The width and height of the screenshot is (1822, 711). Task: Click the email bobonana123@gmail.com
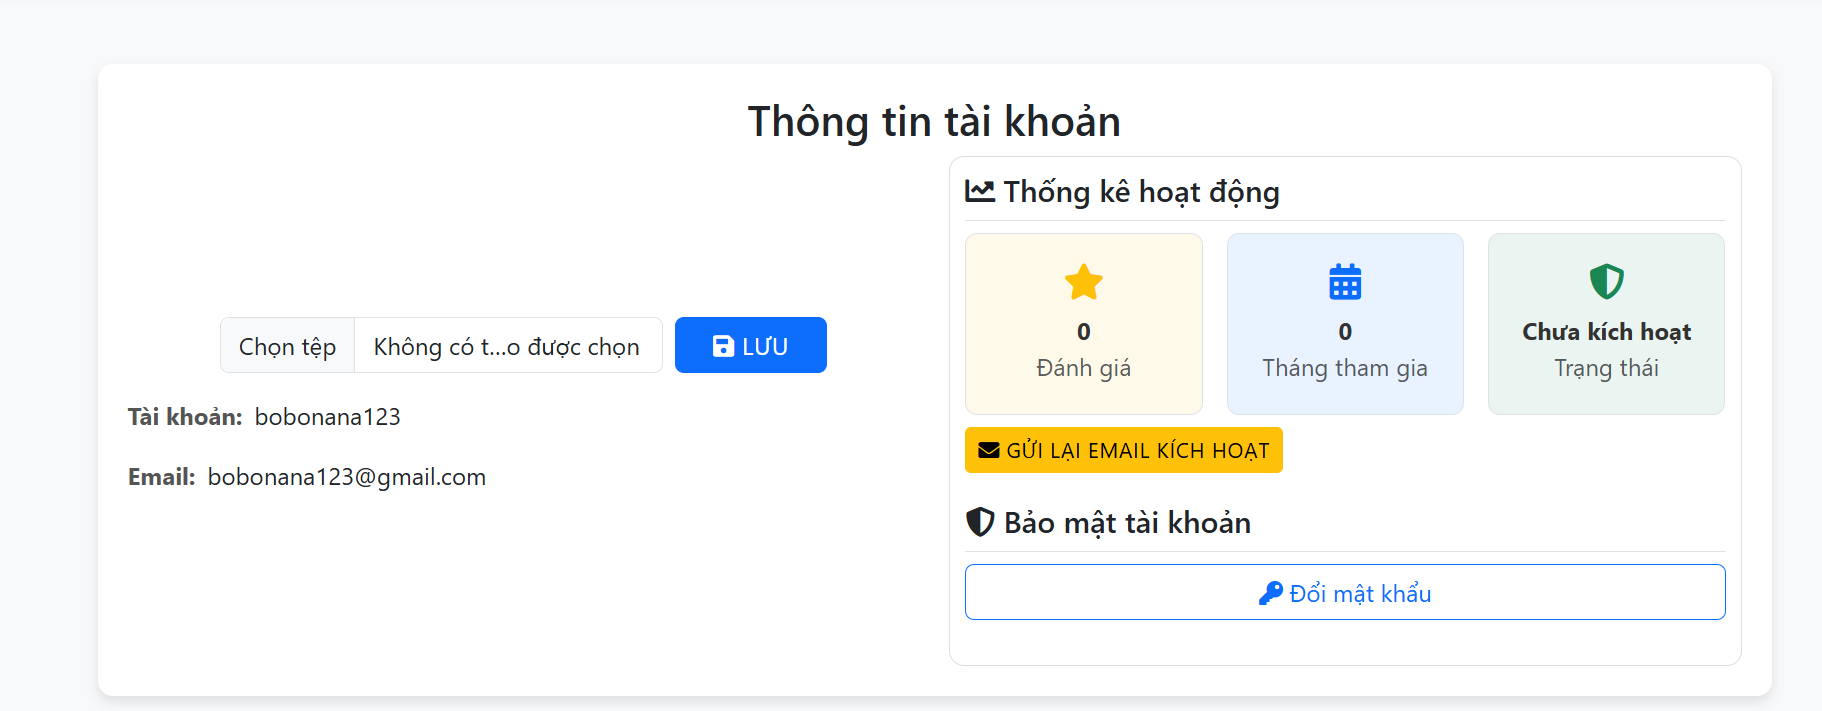[x=347, y=477]
